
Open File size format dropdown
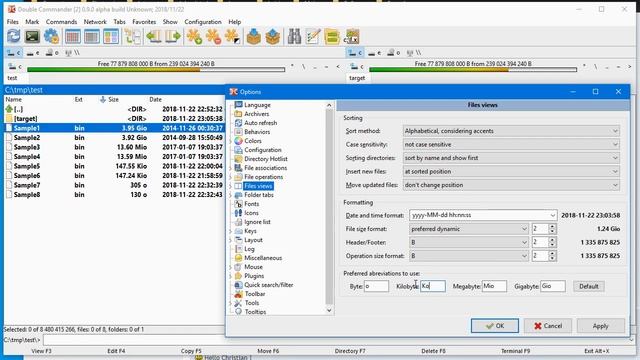pos(469,229)
